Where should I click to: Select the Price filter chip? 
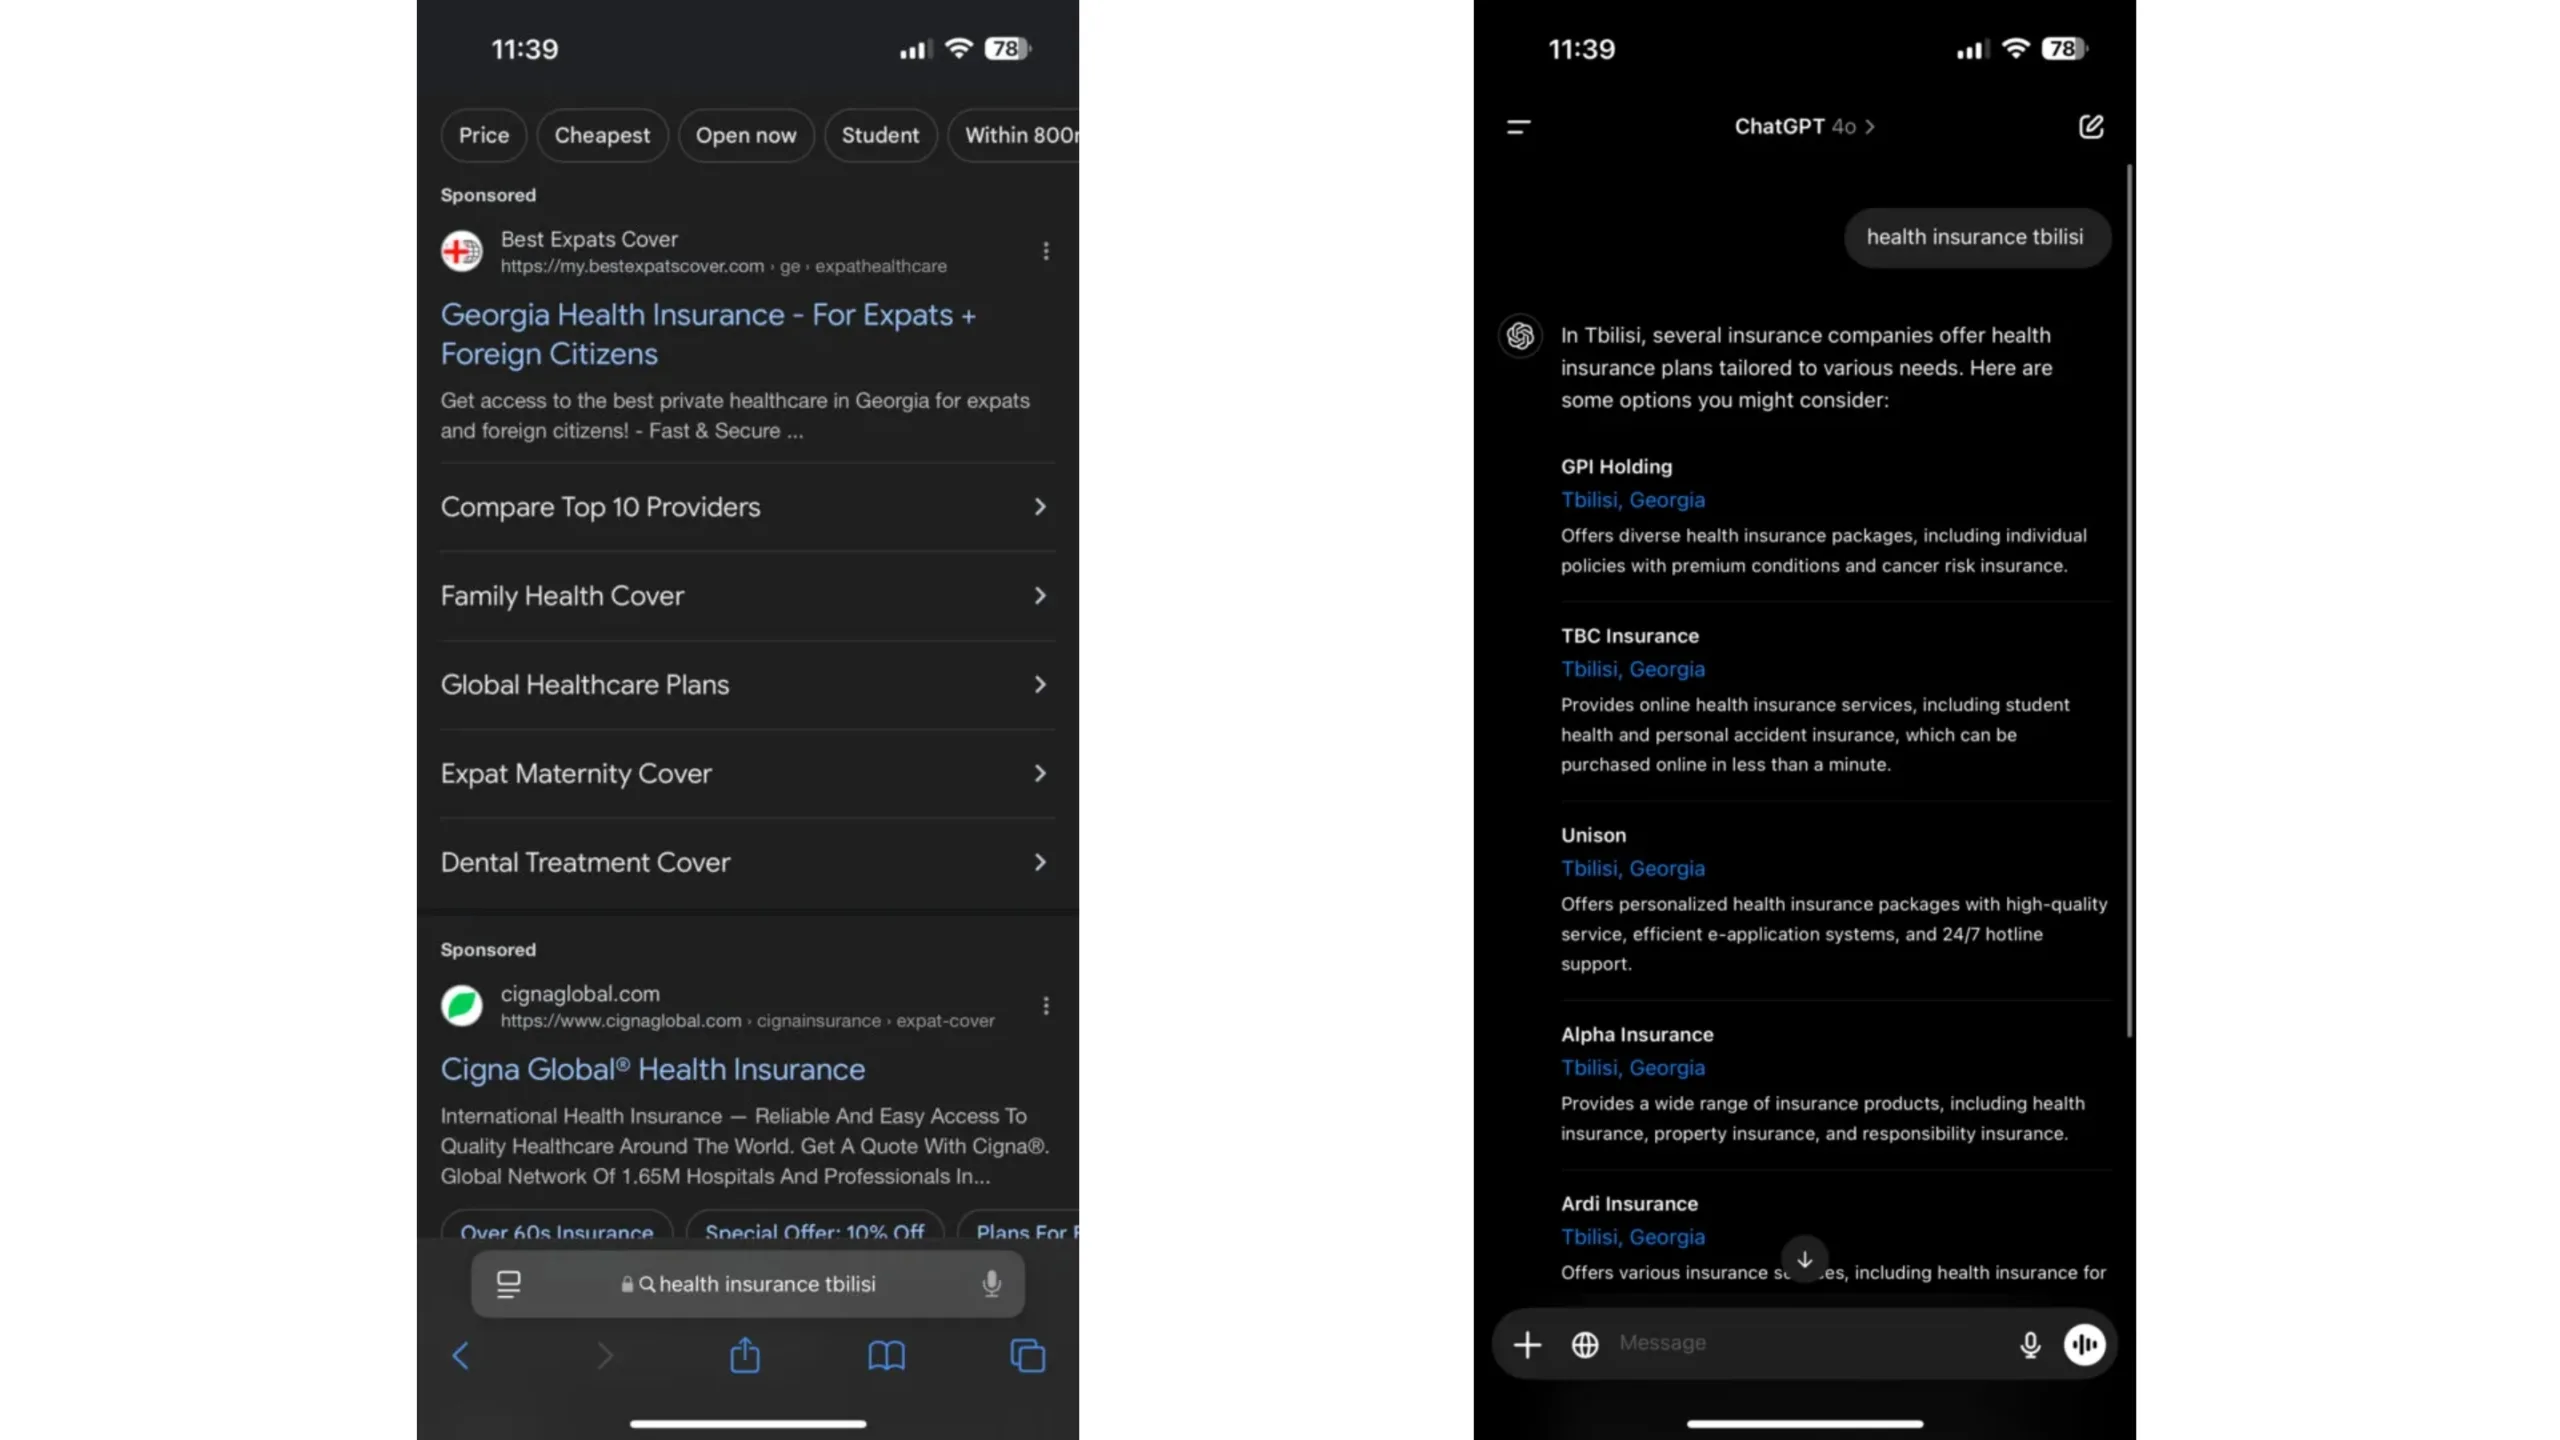pyautogui.click(x=484, y=135)
